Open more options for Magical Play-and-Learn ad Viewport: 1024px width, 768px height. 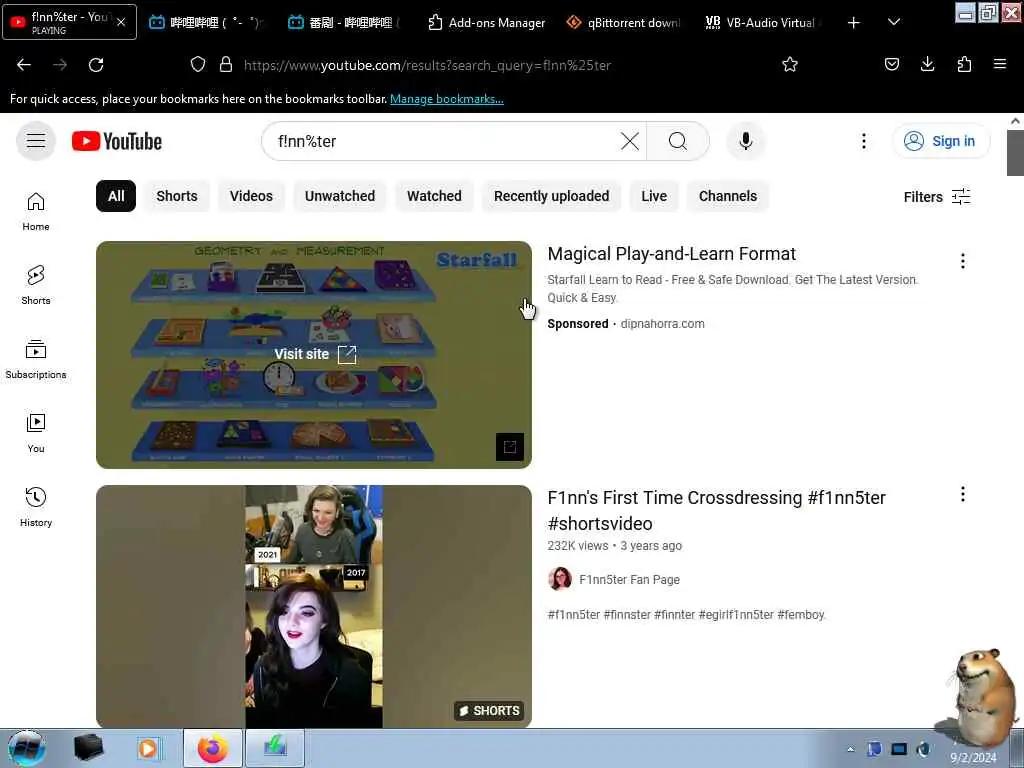(x=962, y=261)
